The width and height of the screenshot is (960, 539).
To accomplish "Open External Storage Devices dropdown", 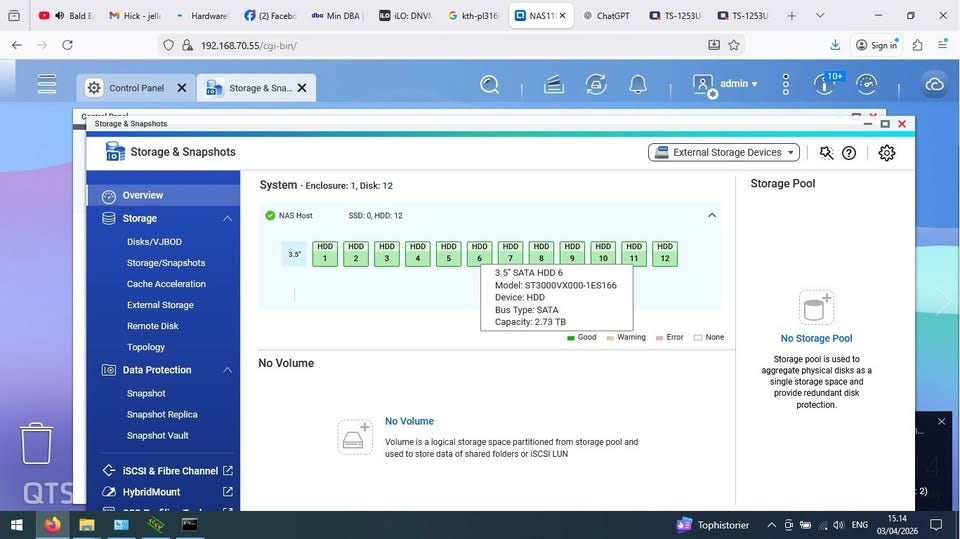I will (724, 153).
